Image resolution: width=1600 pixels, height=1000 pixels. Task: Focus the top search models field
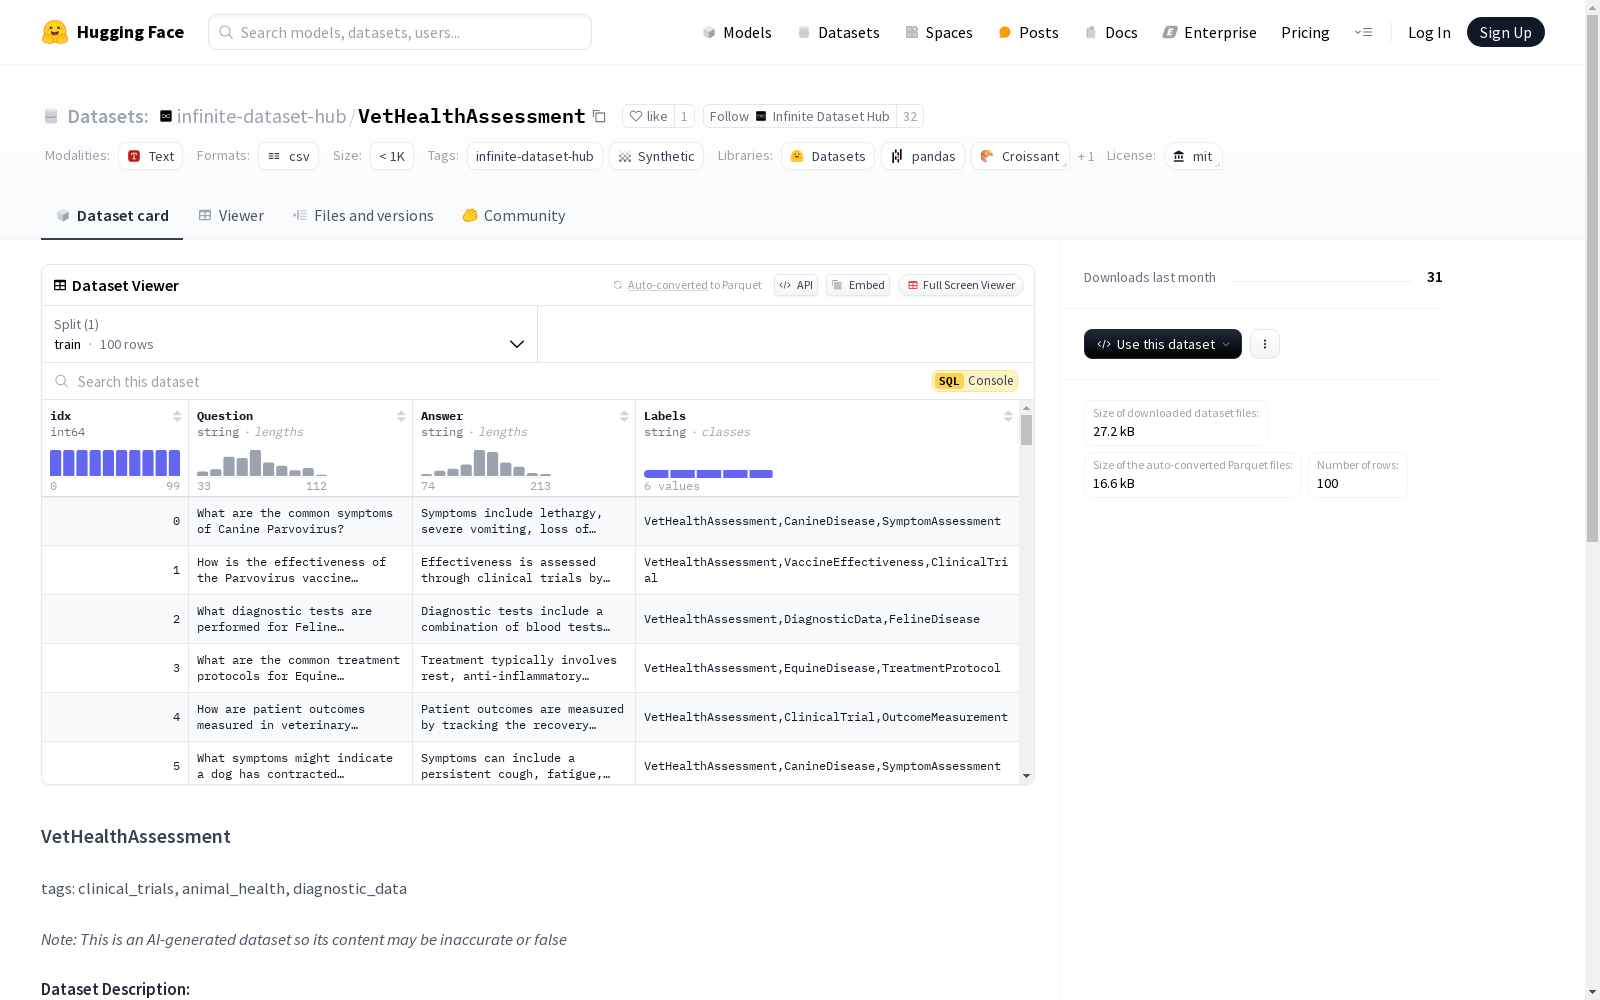[x=400, y=32]
